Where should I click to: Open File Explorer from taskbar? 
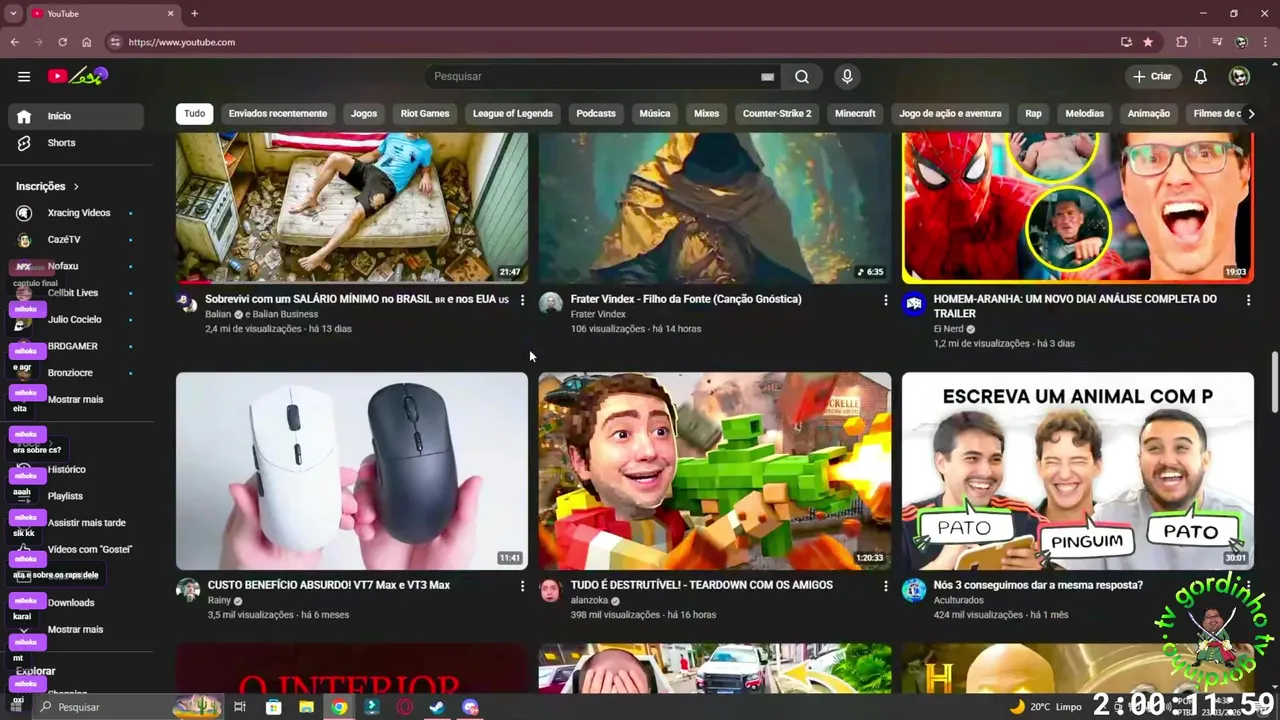[x=307, y=707]
